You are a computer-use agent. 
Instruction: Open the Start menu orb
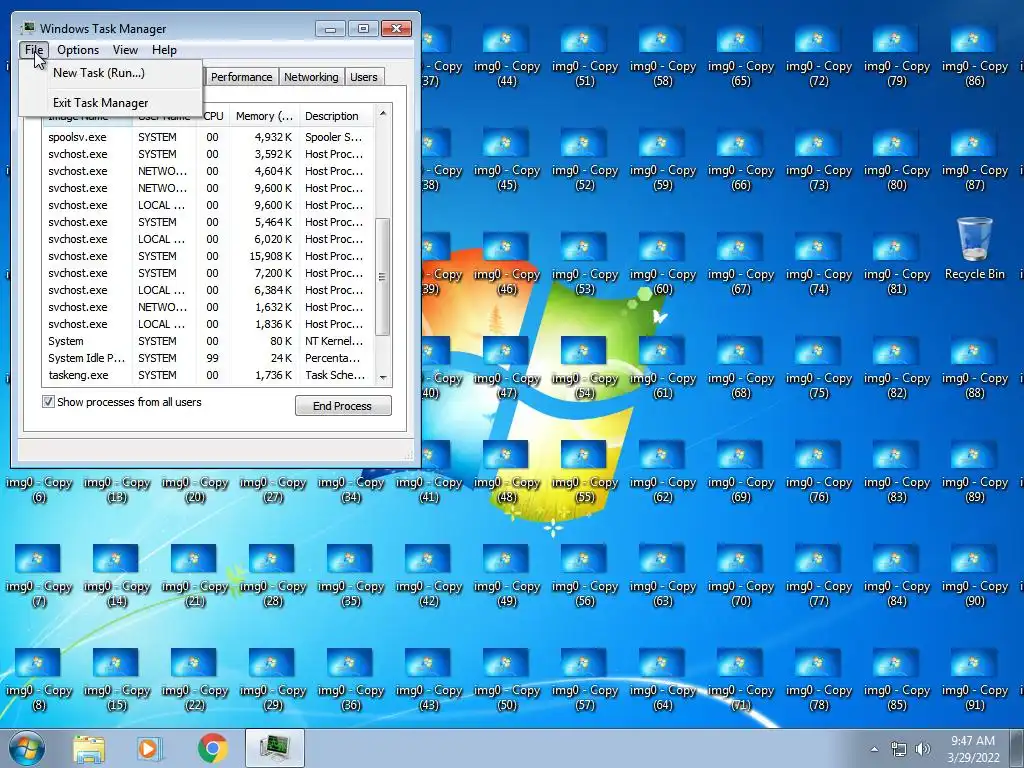[x=27, y=748]
